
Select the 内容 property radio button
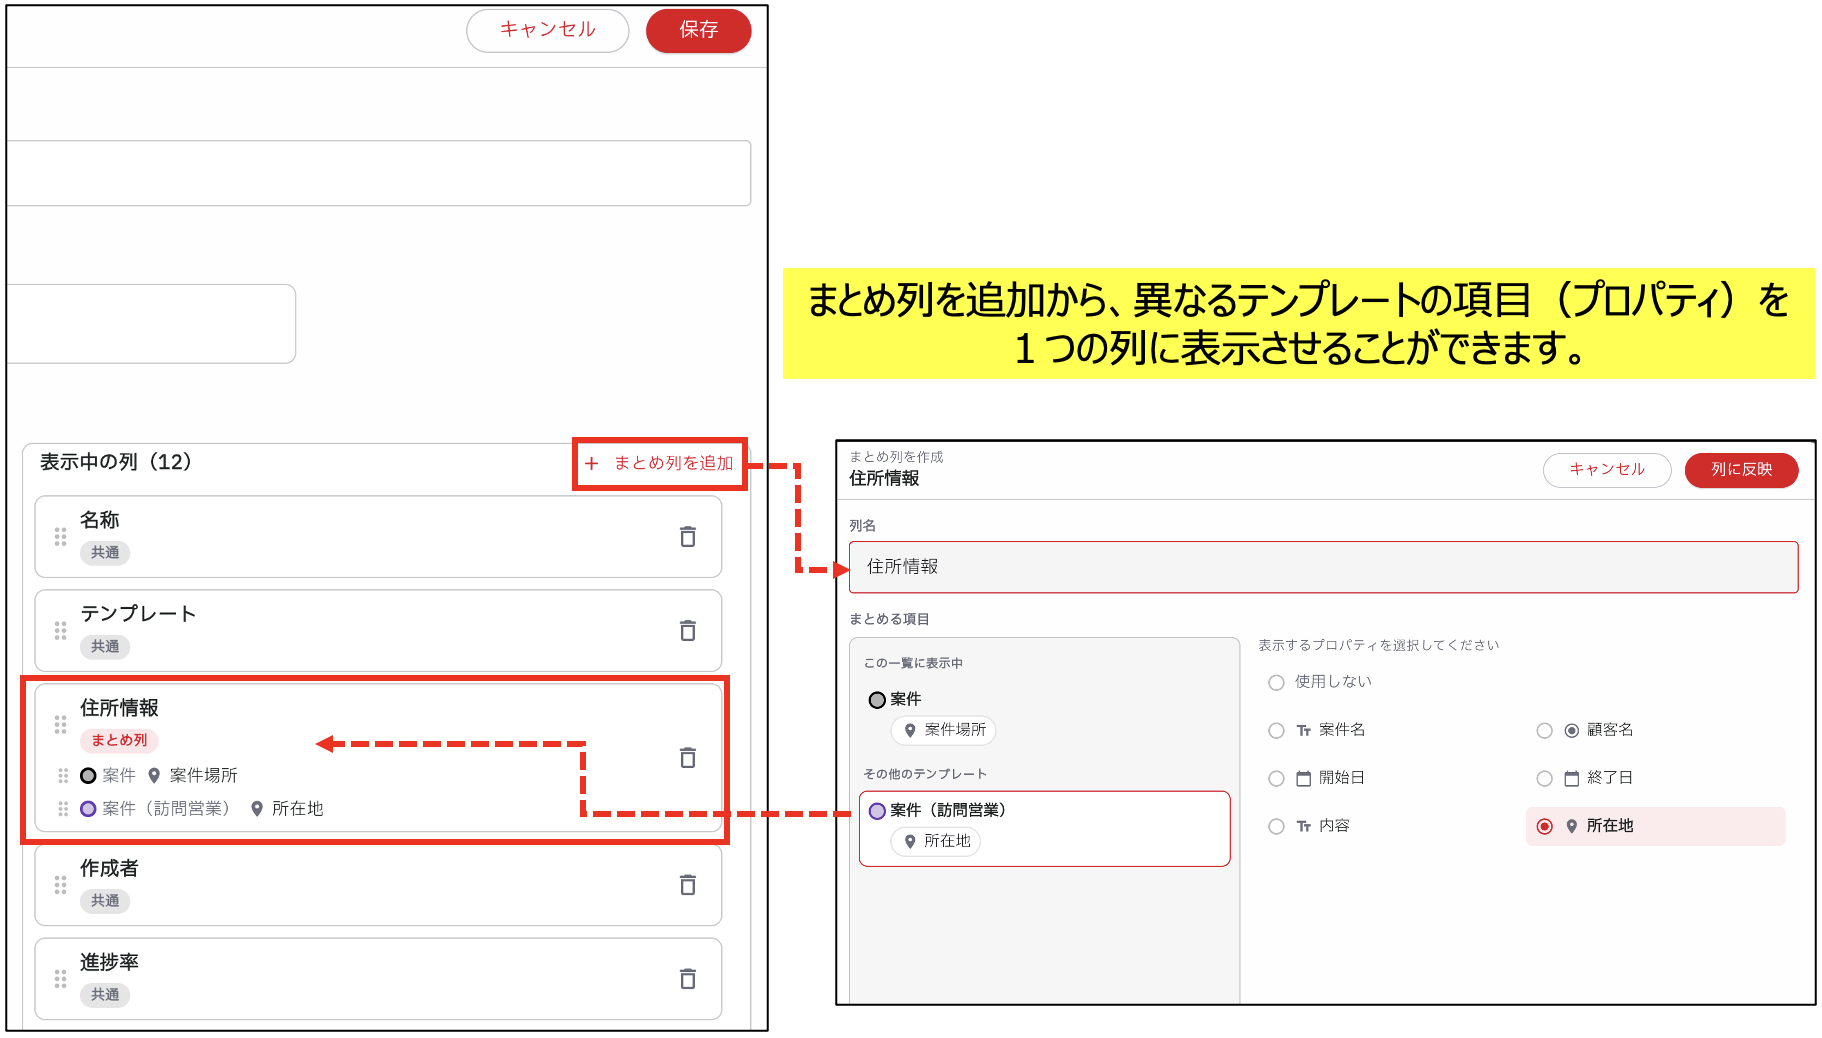(1276, 827)
